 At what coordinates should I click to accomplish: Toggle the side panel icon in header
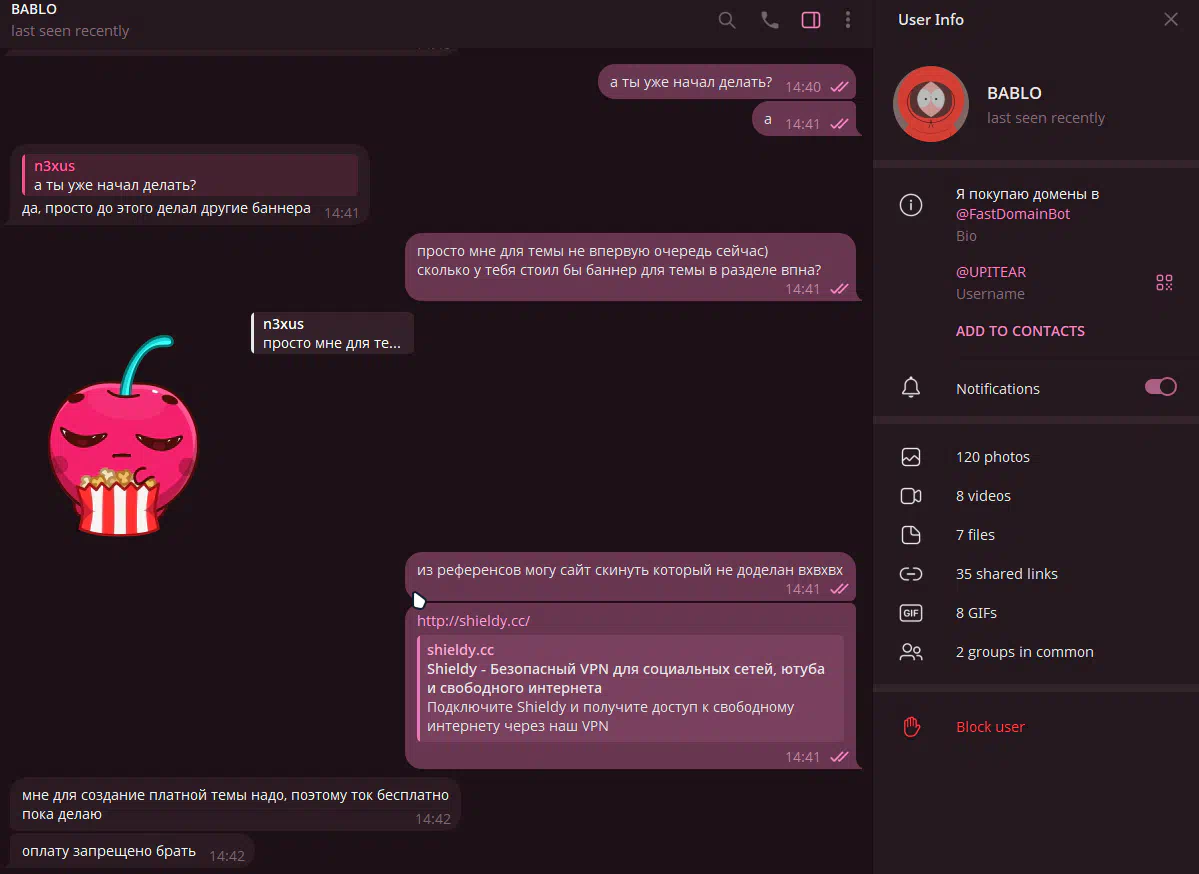pyautogui.click(x=811, y=21)
